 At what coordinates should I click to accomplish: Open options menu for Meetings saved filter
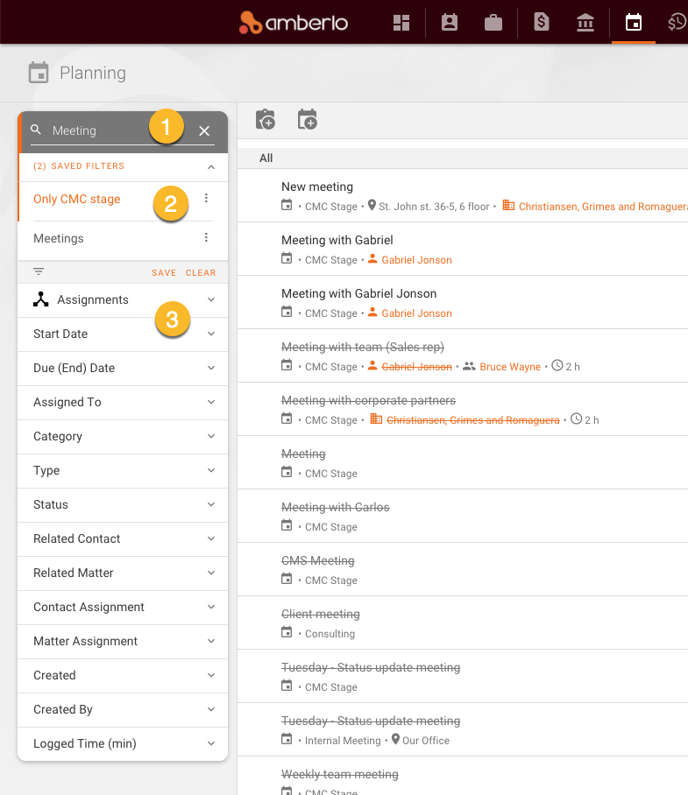pos(206,237)
